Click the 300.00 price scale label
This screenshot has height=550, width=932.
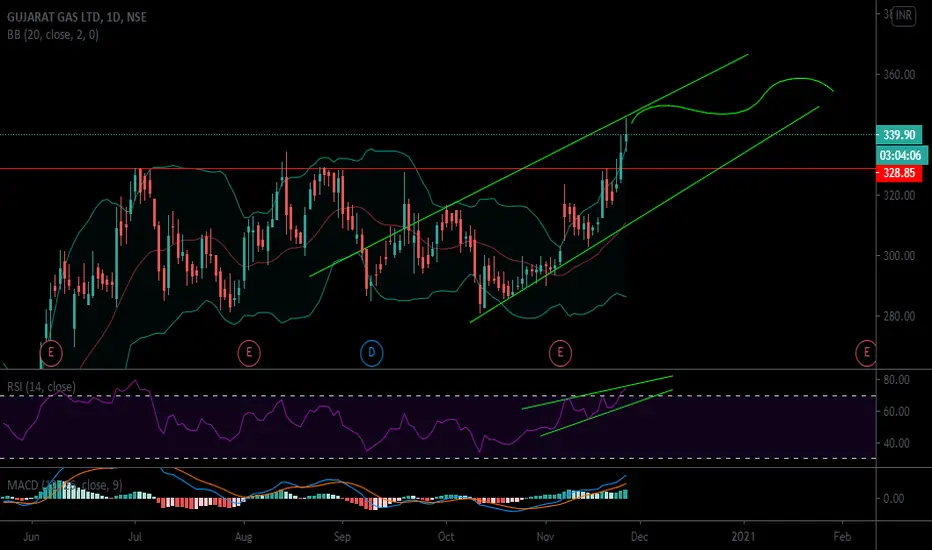[899, 256]
